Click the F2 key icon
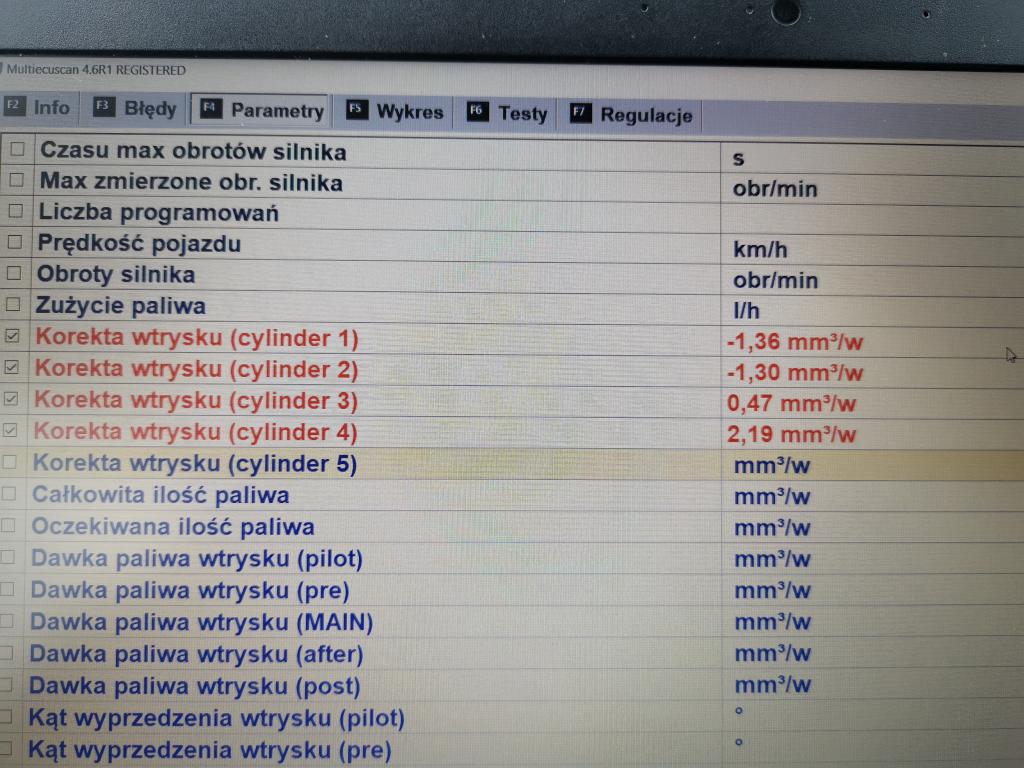The width and height of the screenshot is (1024, 768). pyautogui.click(x=14, y=105)
